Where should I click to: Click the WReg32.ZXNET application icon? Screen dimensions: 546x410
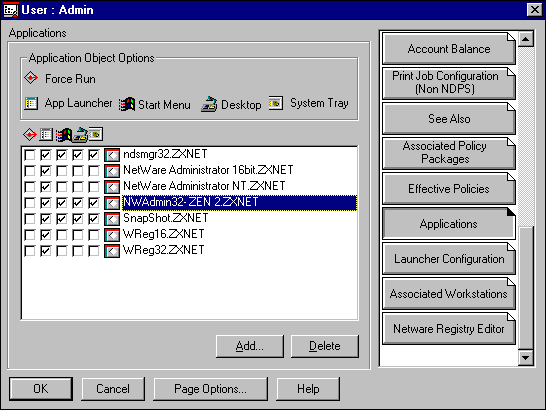[112, 251]
